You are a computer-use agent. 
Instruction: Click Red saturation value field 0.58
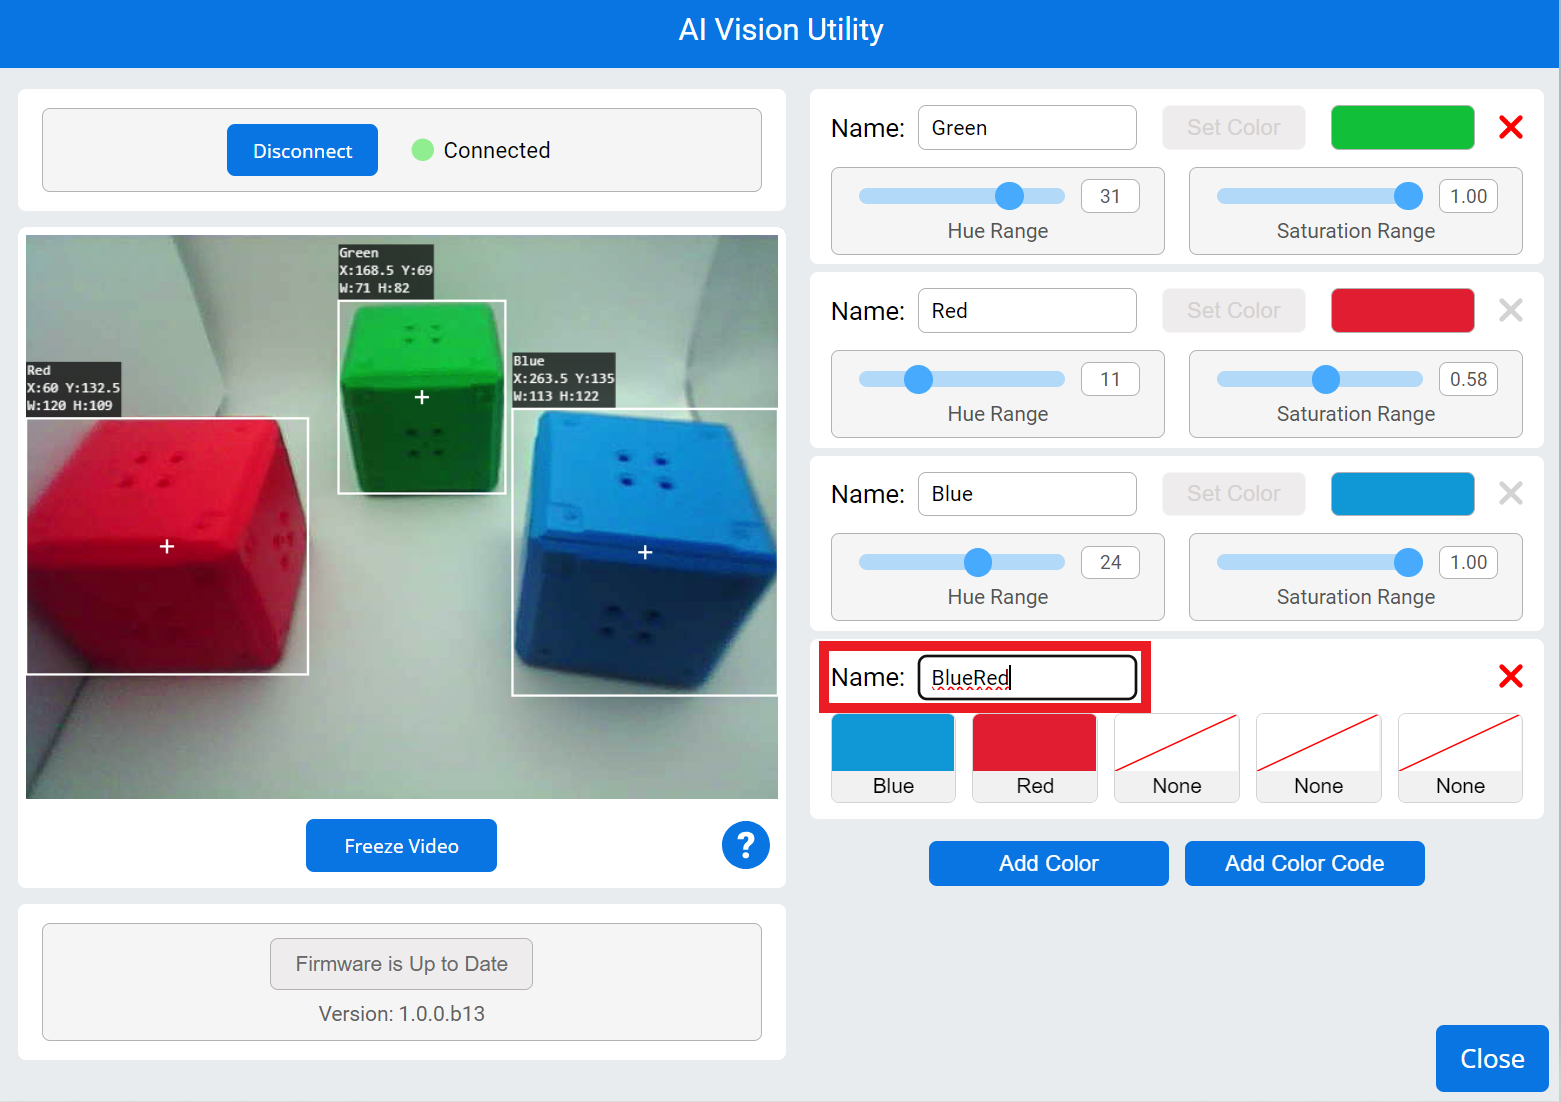click(x=1468, y=379)
